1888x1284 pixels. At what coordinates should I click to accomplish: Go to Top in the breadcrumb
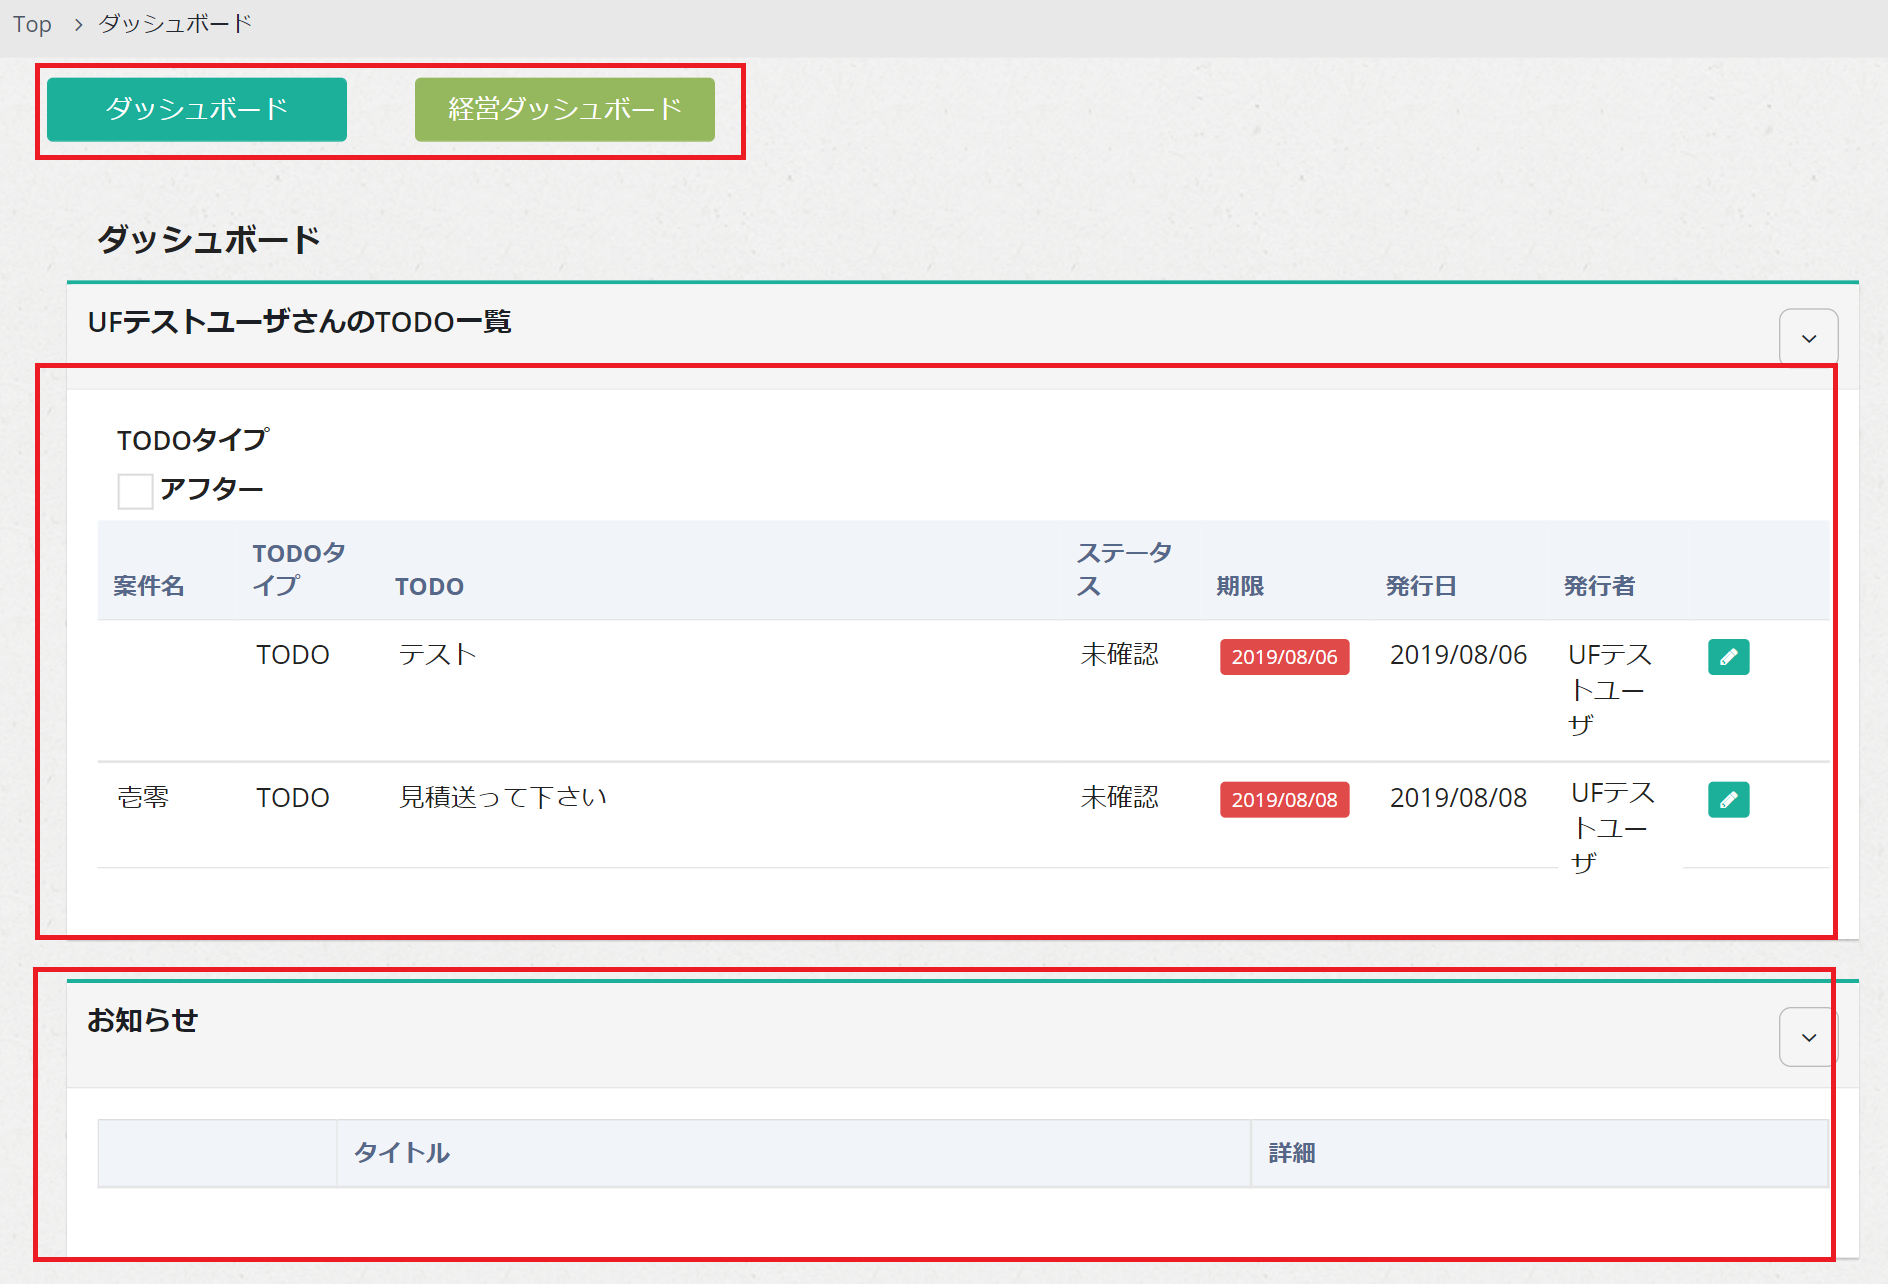pos(32,24)
